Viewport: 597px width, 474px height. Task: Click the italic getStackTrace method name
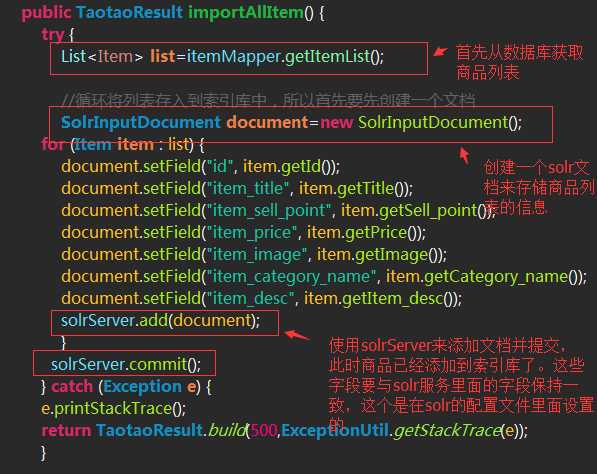click(447, 431)
